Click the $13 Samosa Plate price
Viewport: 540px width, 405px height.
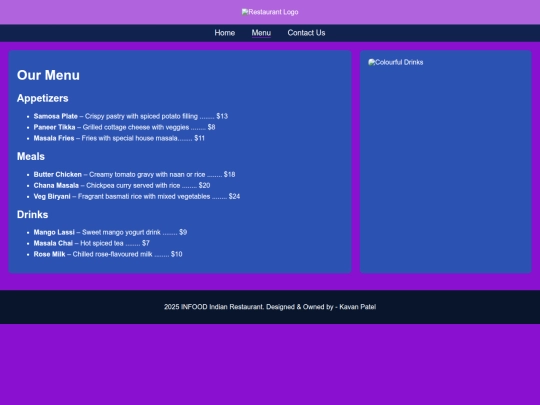tap(222, 116)
